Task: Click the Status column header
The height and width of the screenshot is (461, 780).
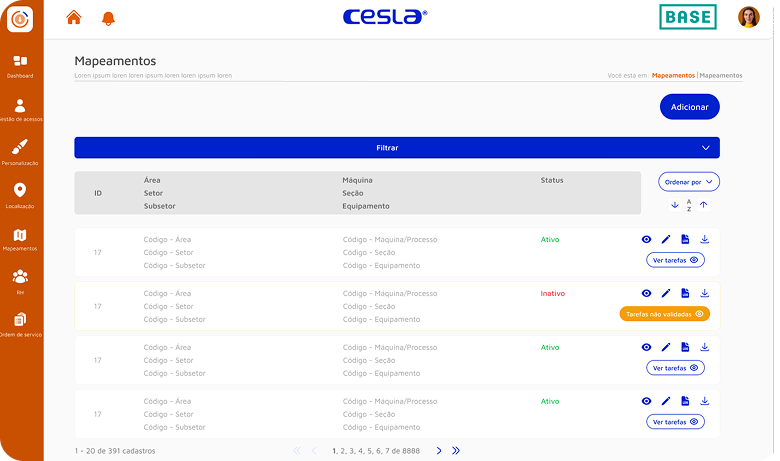Action: tap(552, 180)
